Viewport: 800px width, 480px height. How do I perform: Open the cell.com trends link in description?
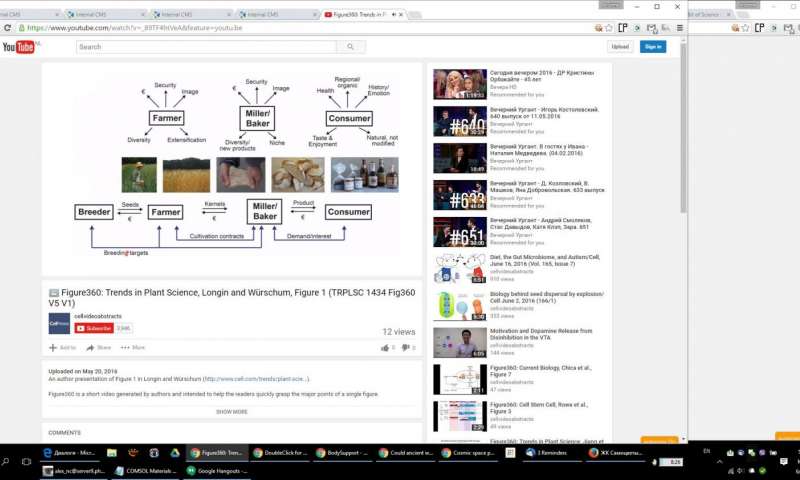(x=256, y=379)
